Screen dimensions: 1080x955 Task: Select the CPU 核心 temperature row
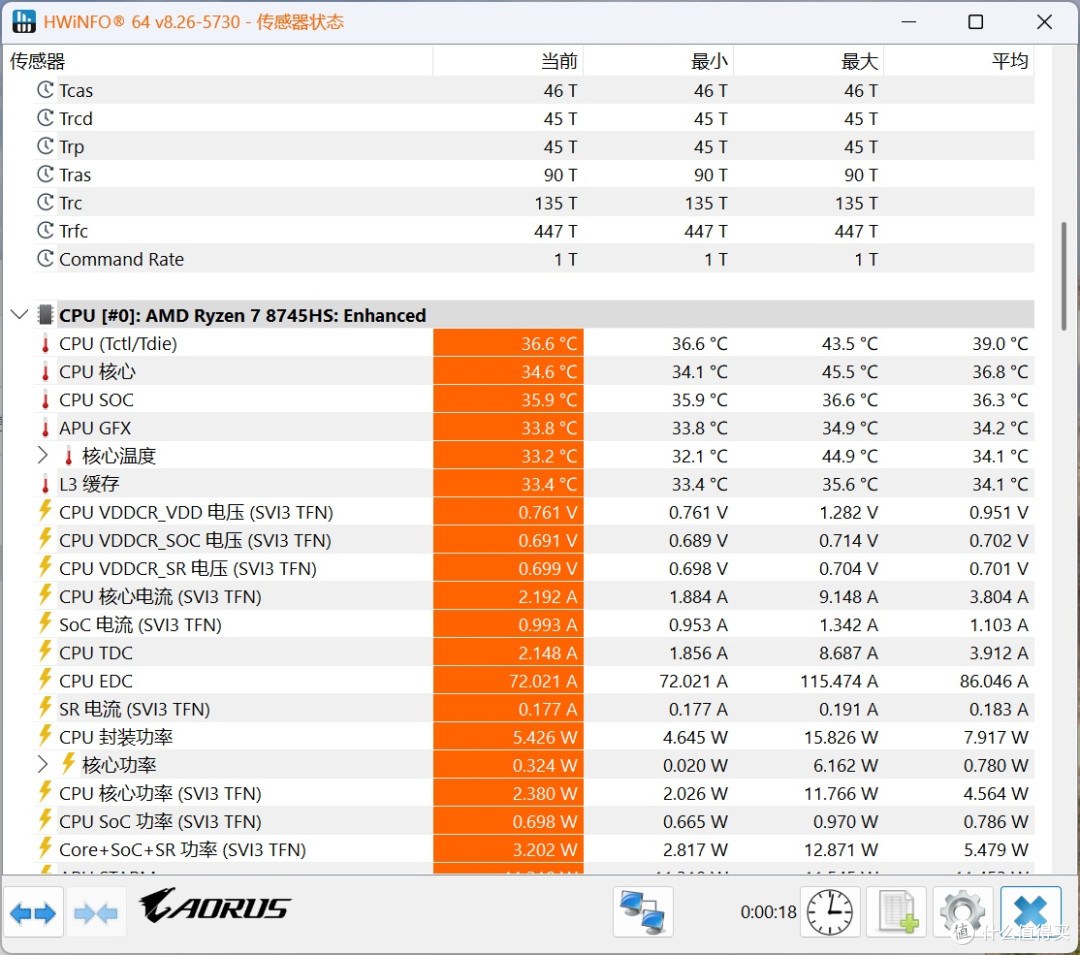534,372
